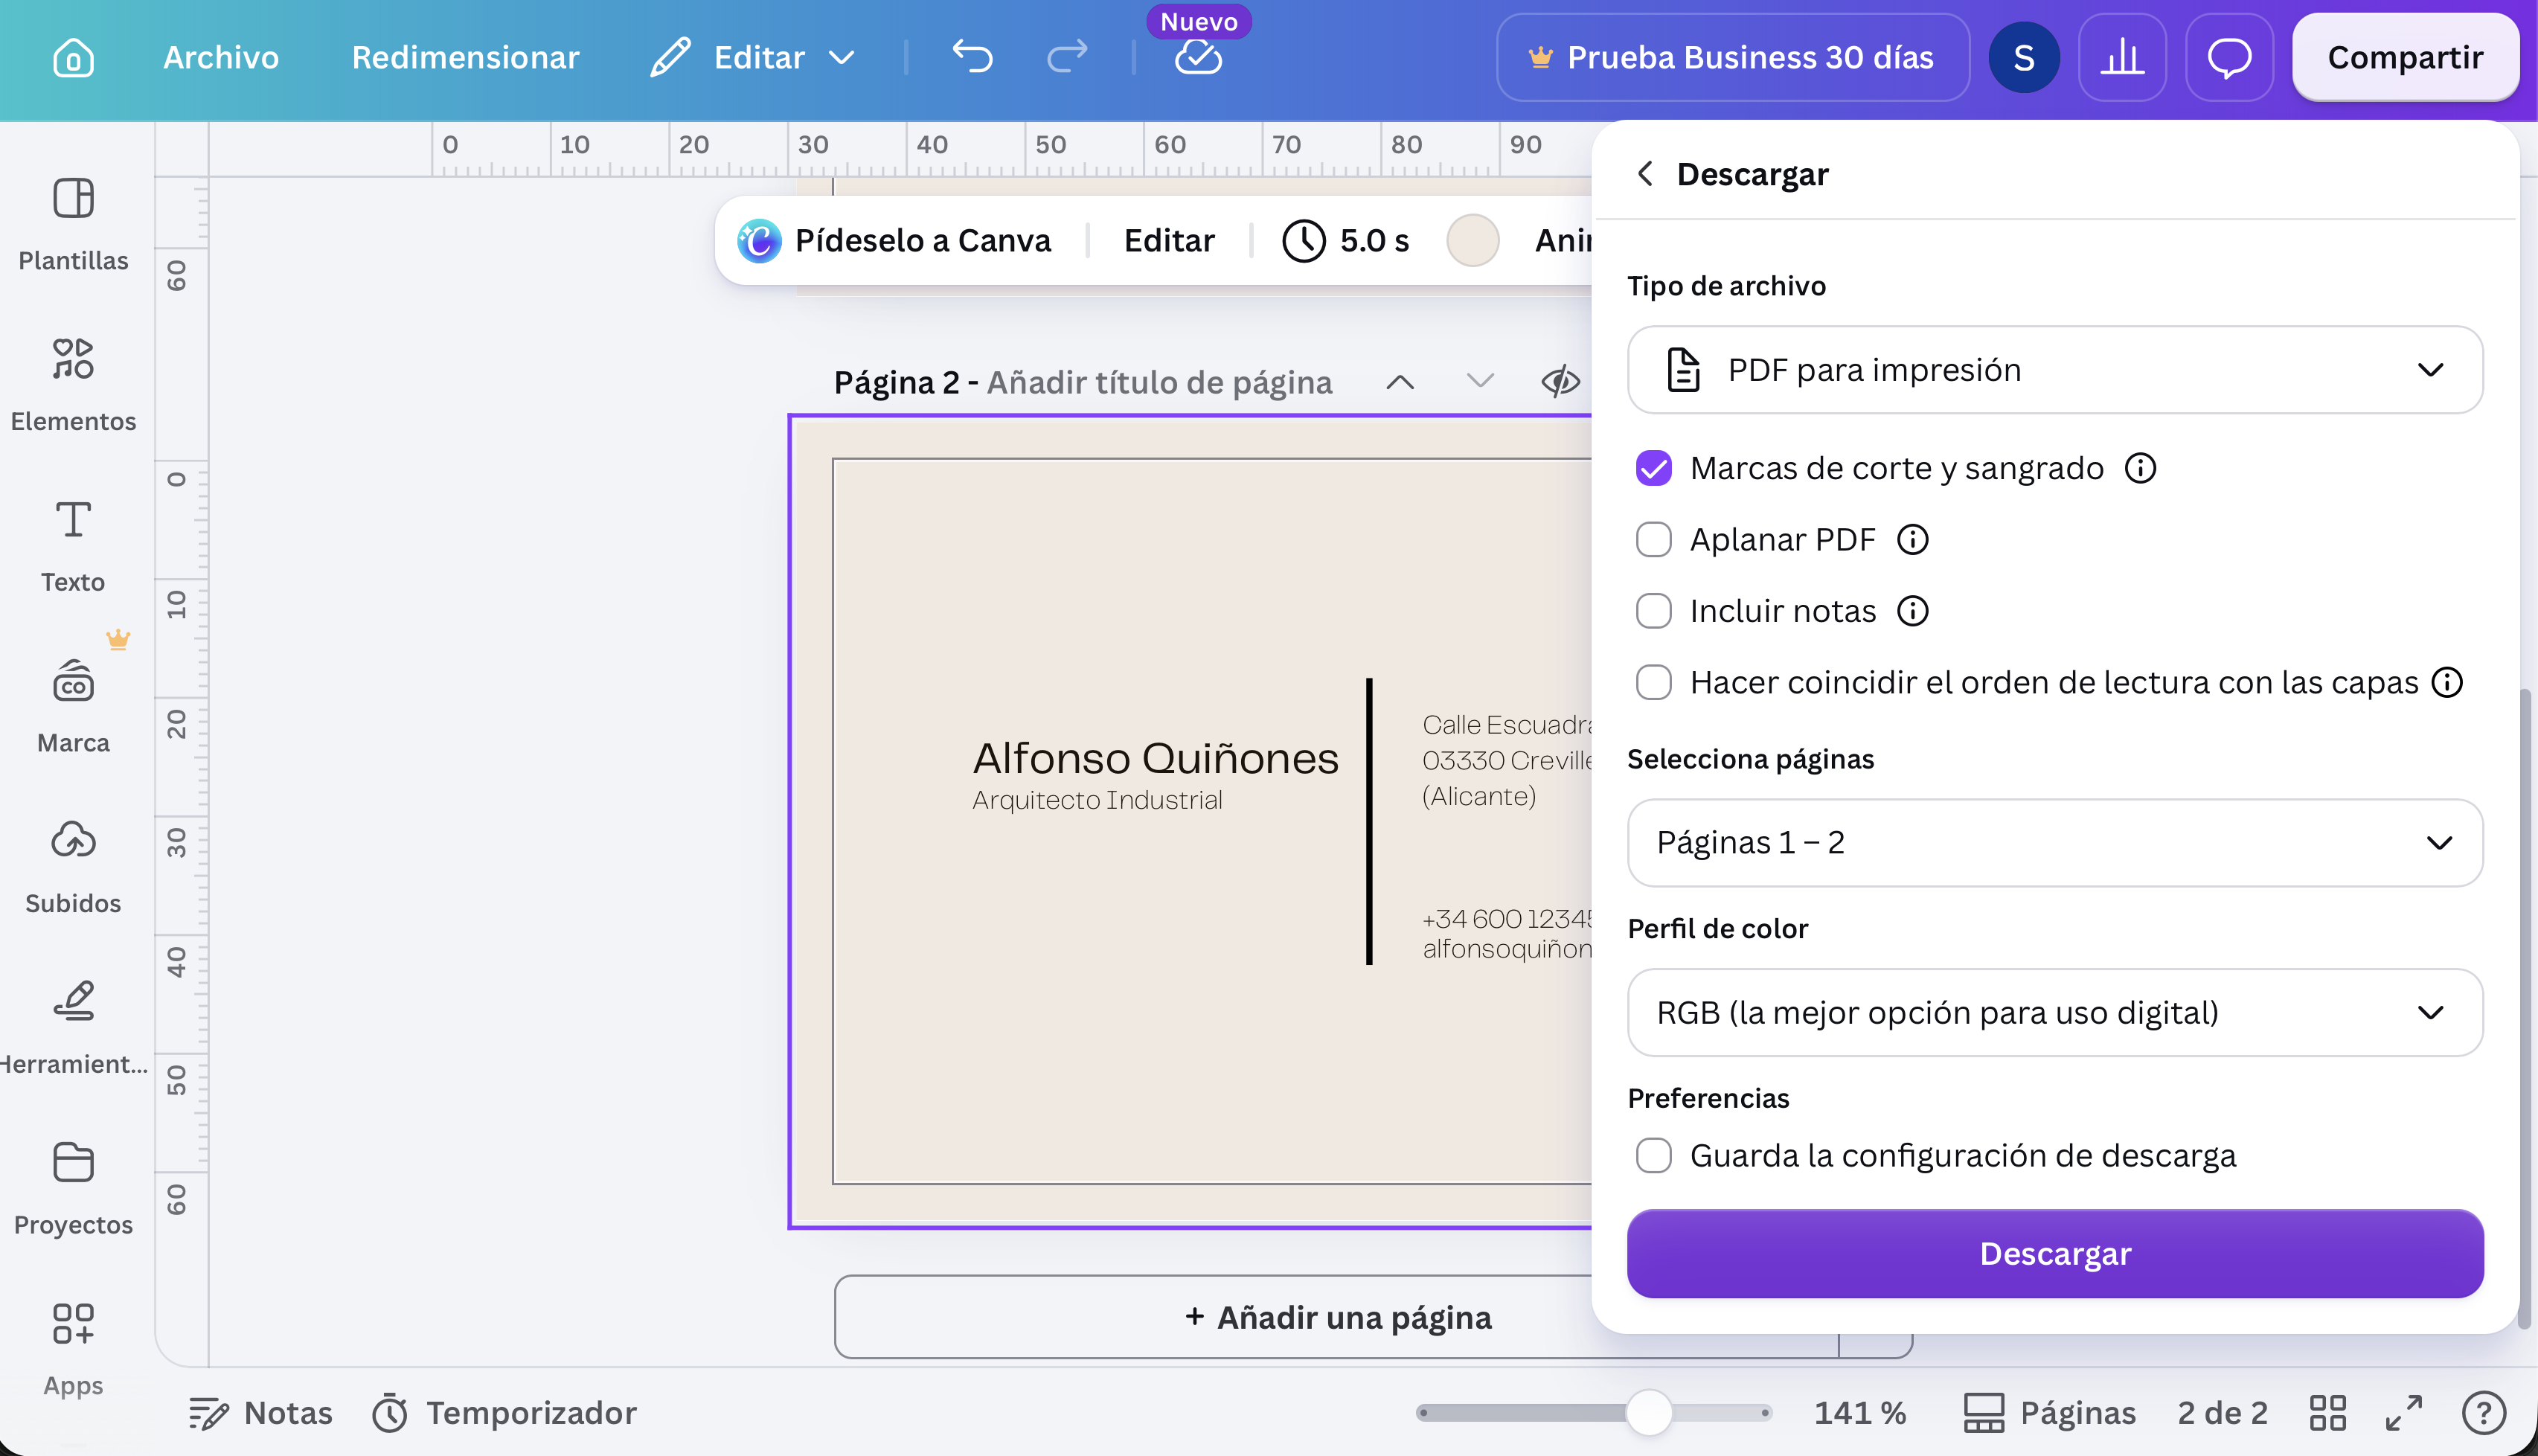Open the Subidos uploads panel
The height and width of the screenshot is (1456, 2538).
click(x=73, y=867)
